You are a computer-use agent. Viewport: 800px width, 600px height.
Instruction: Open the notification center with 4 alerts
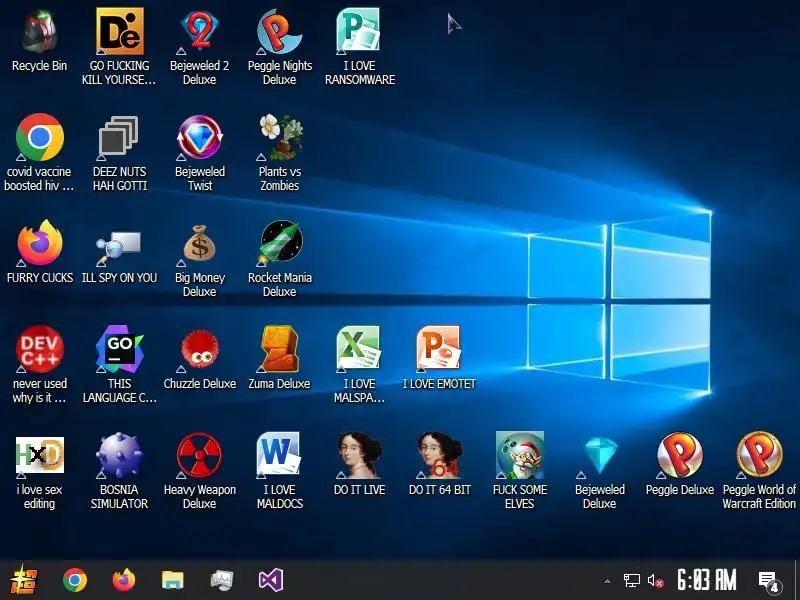tap(769, 582)
